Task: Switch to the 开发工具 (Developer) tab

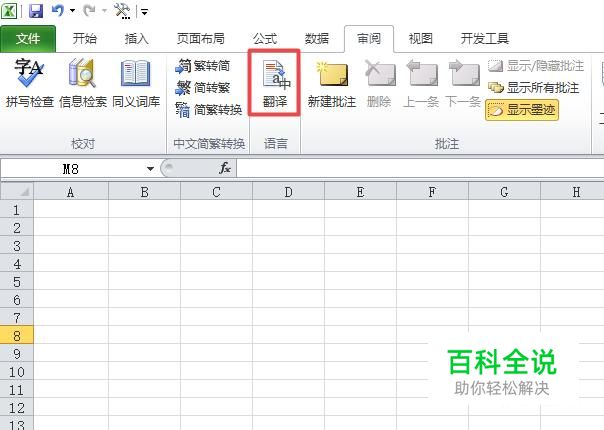Action: [x=485, y=39]
